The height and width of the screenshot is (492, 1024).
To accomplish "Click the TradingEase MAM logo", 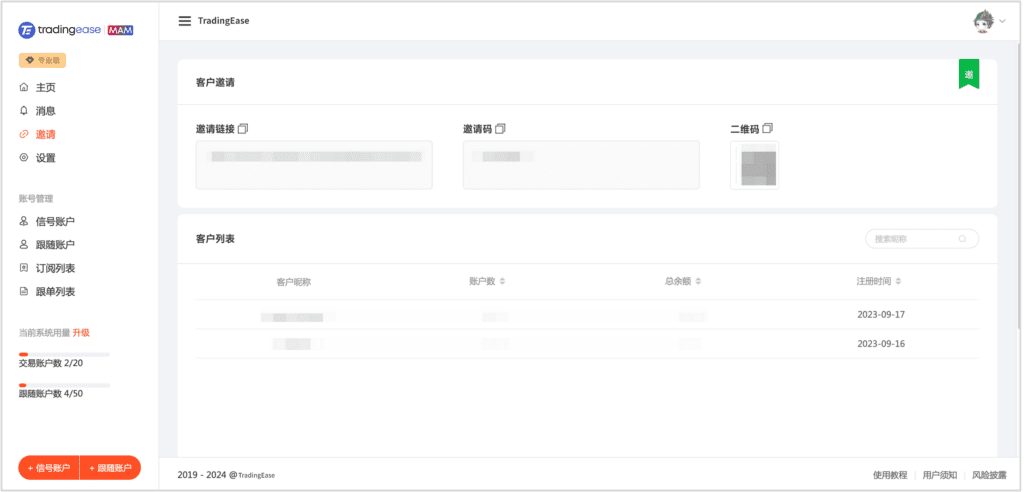I will click(x=76, y=30).
